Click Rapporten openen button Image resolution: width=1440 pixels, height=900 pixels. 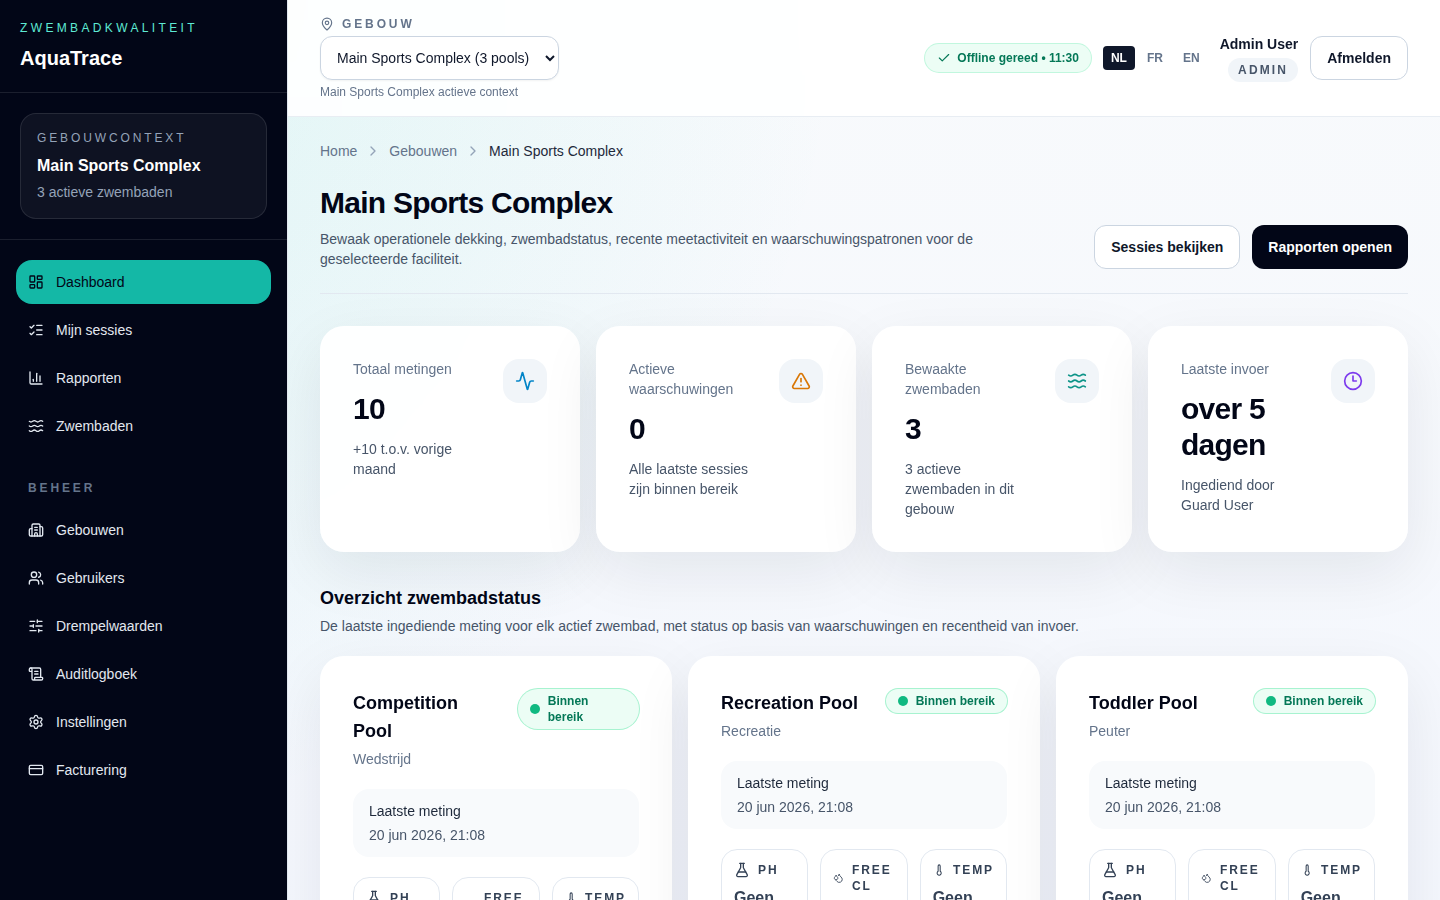[x=1330, y=247]
